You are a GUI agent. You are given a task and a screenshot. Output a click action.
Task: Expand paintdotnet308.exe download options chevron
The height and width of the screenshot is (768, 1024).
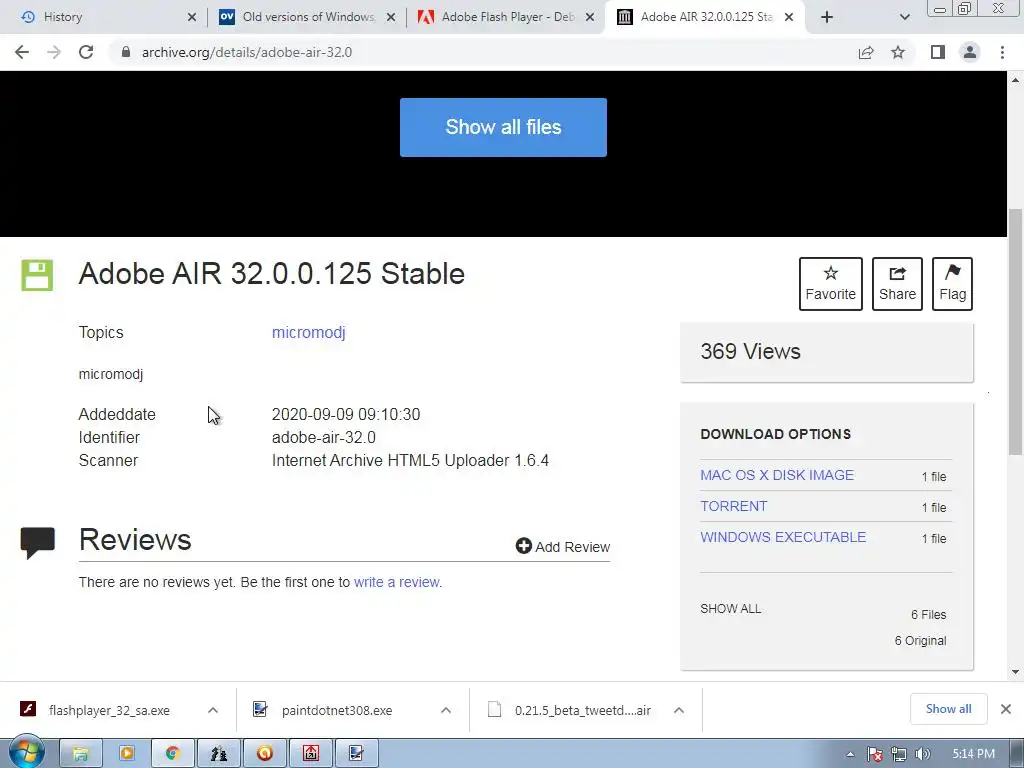[445, 710]
